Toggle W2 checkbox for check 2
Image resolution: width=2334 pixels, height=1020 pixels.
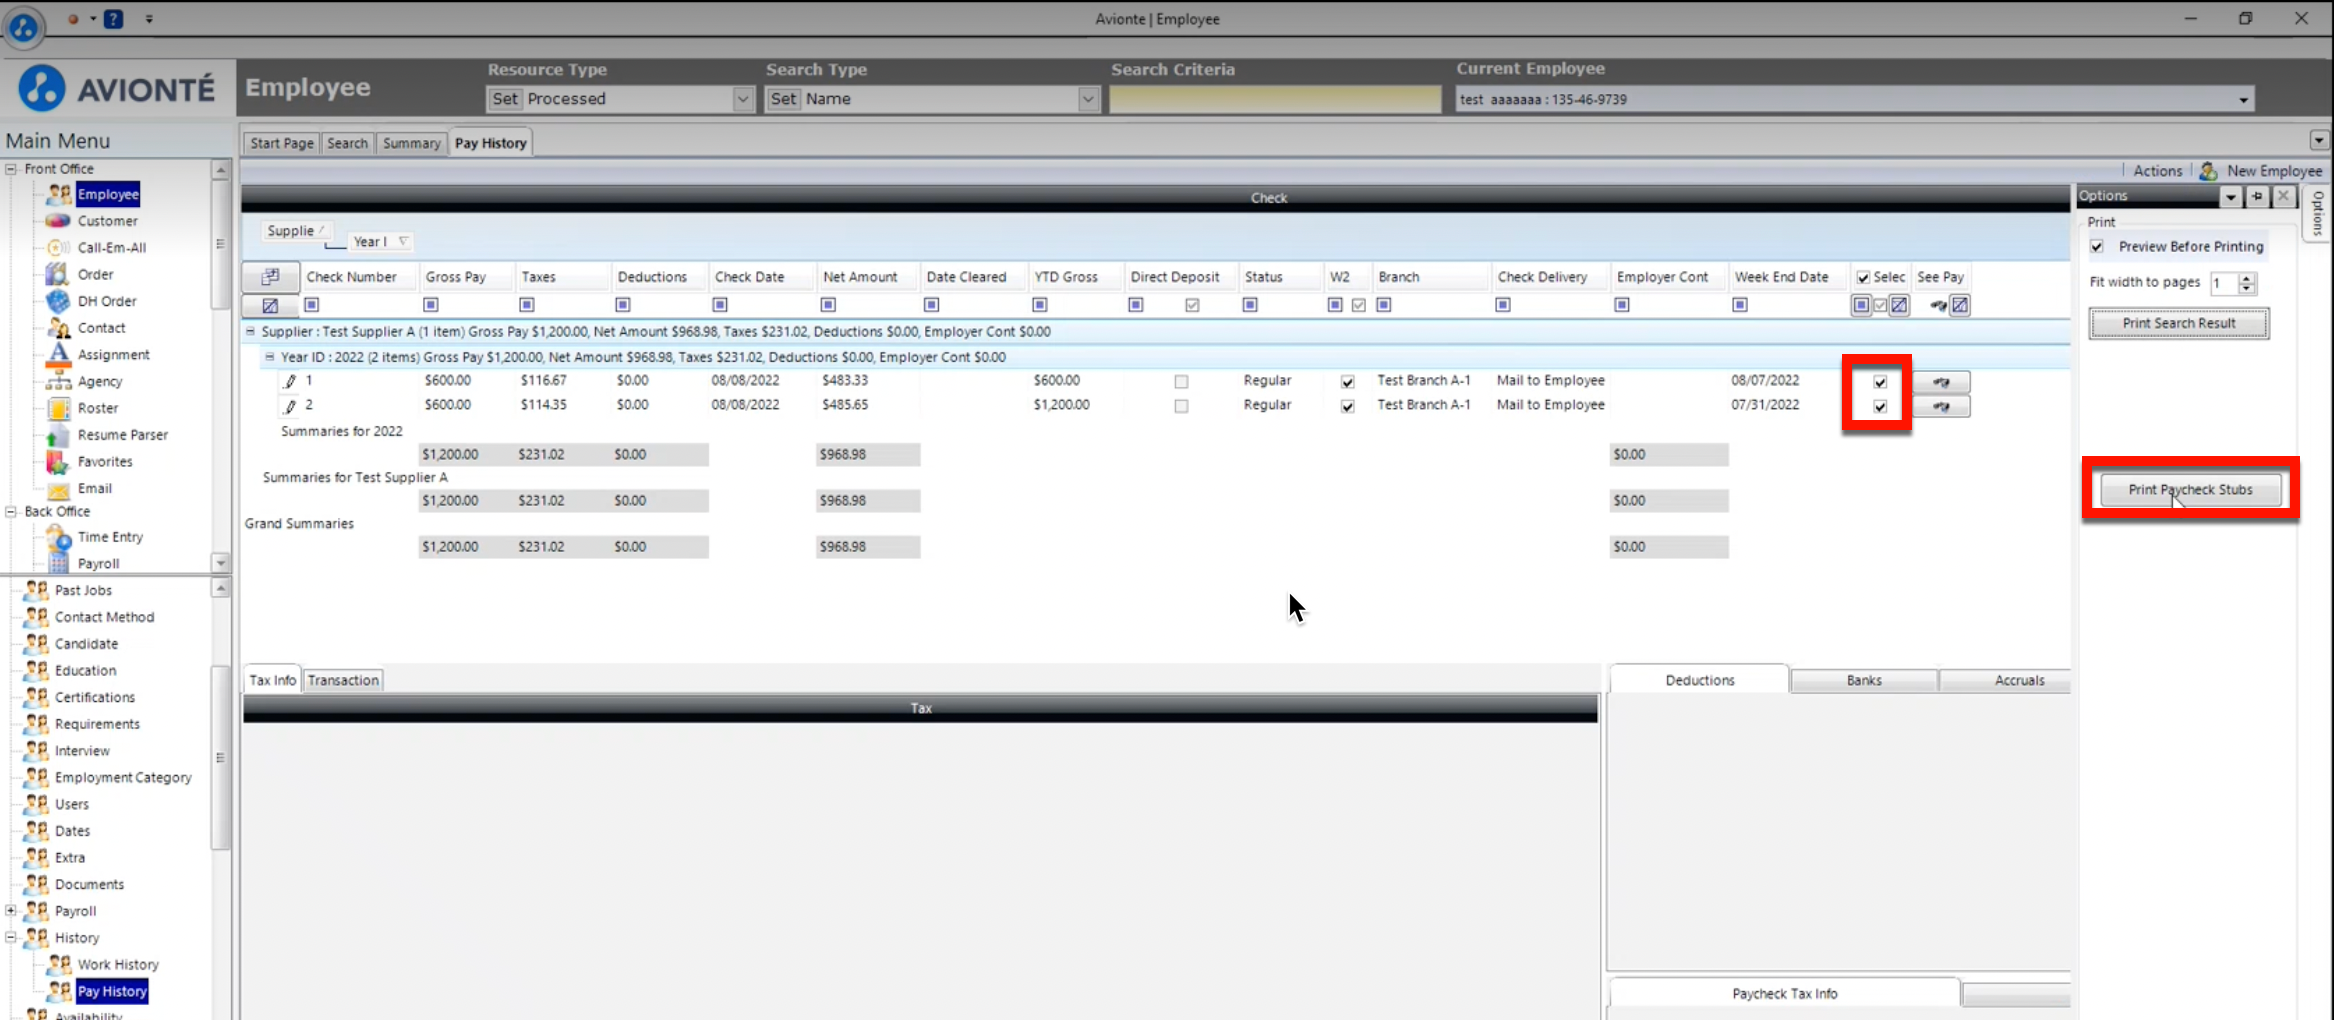pos(1348,407)
